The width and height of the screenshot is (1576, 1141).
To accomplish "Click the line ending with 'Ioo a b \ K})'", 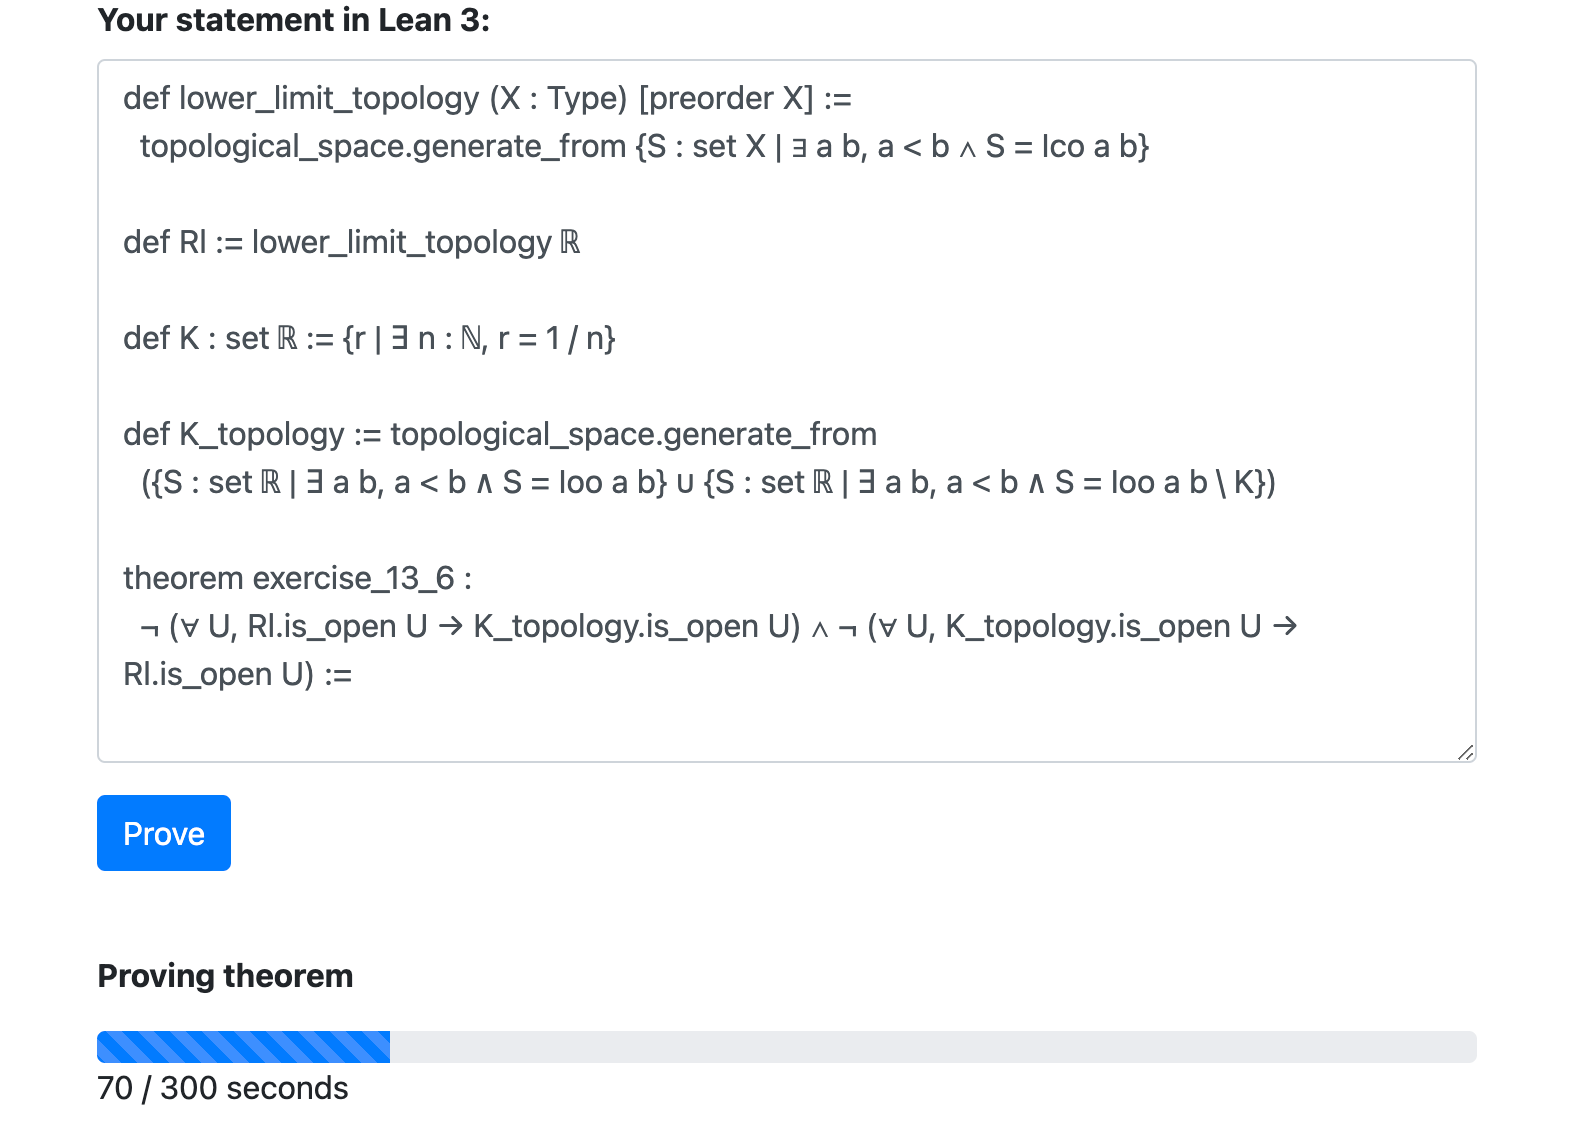I will click(x=707, y=482).
